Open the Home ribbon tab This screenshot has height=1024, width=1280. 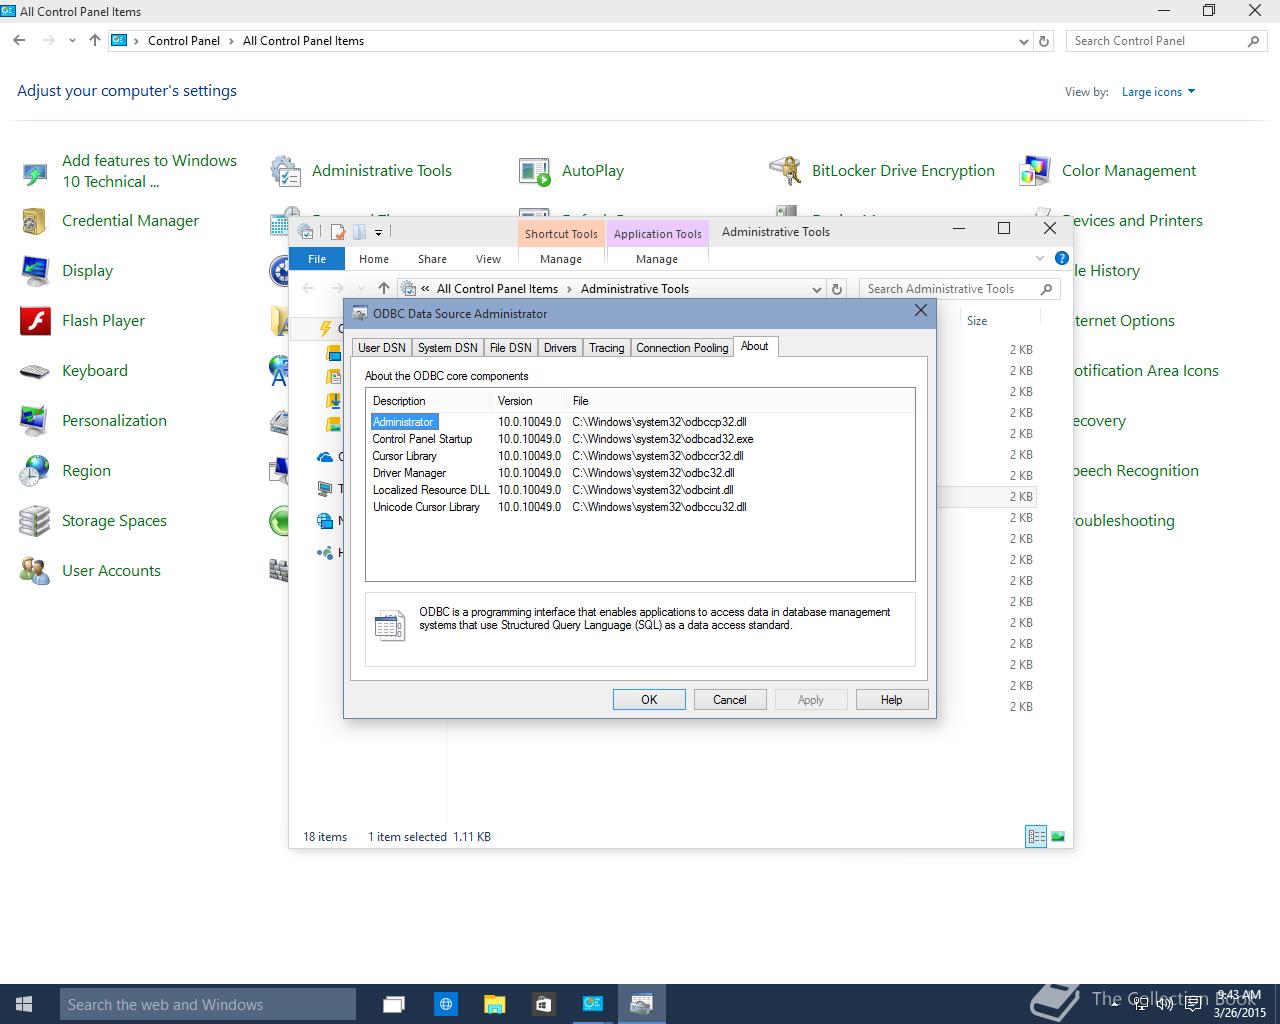pyautogui.click(x=374, y=259)
